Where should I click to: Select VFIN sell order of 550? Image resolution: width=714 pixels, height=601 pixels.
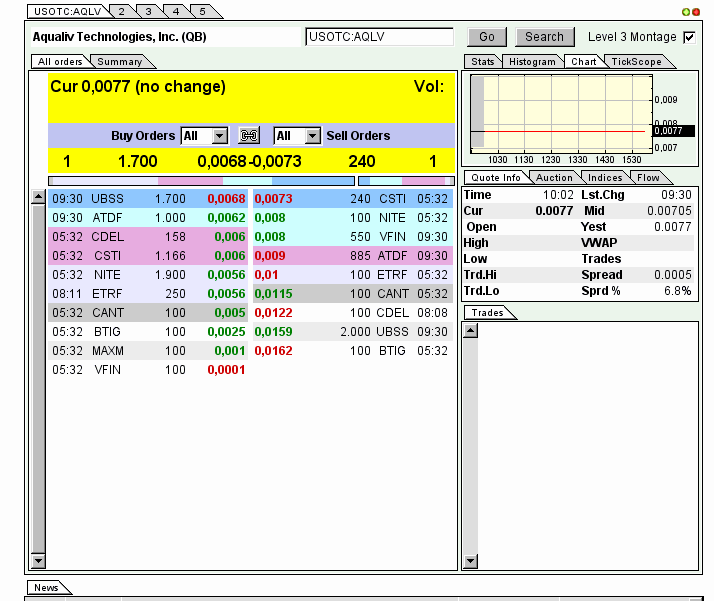pyautogui.click(x=353, y=237)
